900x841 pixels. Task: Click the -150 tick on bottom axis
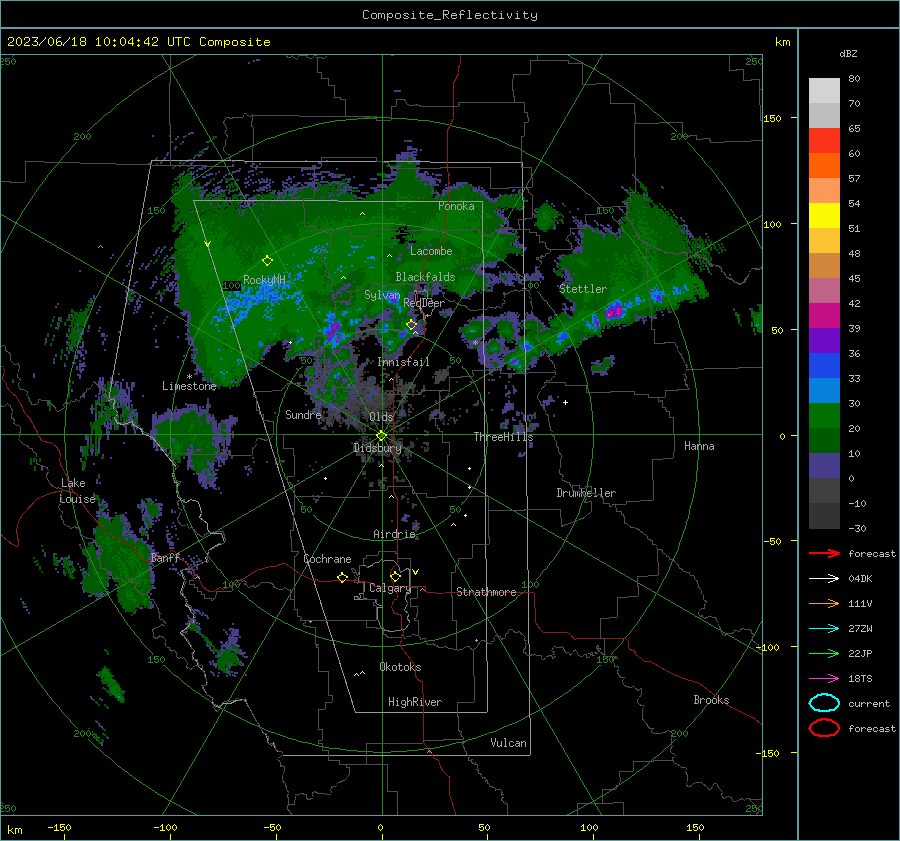[59, 827]
